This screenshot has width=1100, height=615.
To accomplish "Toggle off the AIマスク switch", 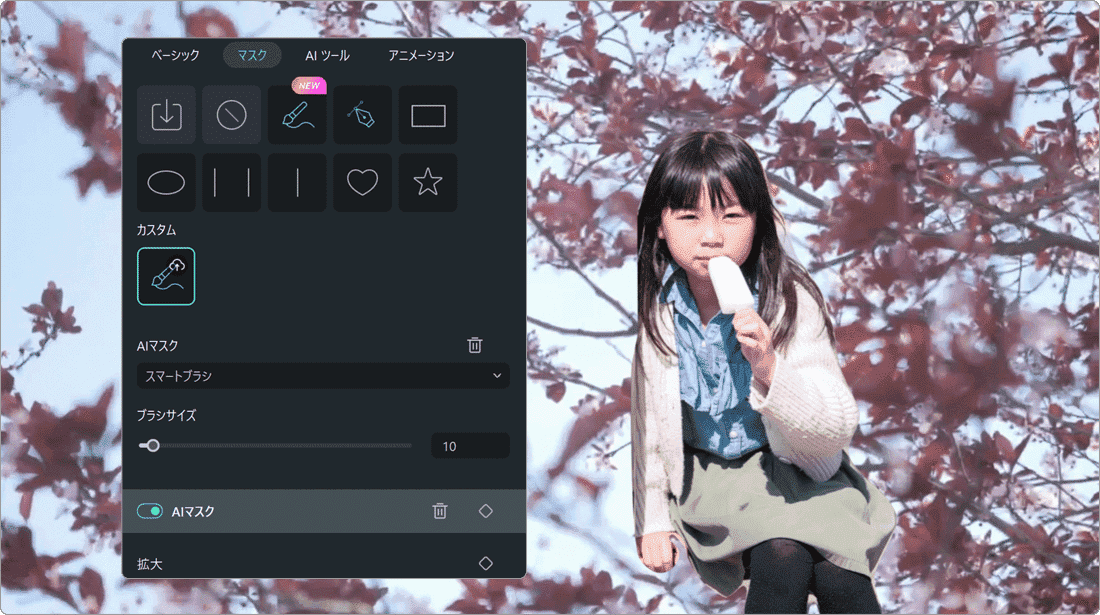I will click(150, 511).
